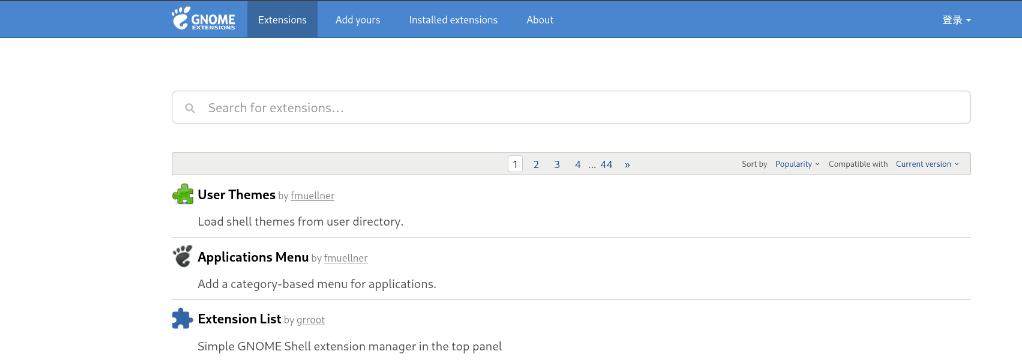Viewport: 1022px width, 361px height.
Task: Open fmuellner's profile beside Applications Menu
Action: (x=345, y=258)
